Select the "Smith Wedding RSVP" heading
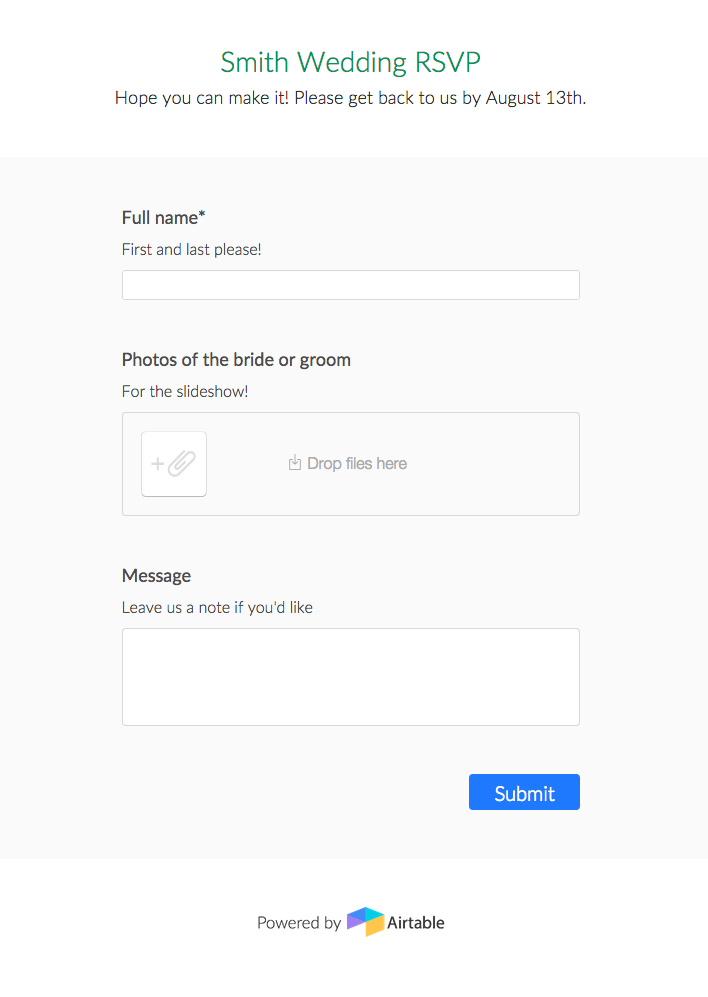This screenshot has height=997, width=708. [x=350, y=62]
